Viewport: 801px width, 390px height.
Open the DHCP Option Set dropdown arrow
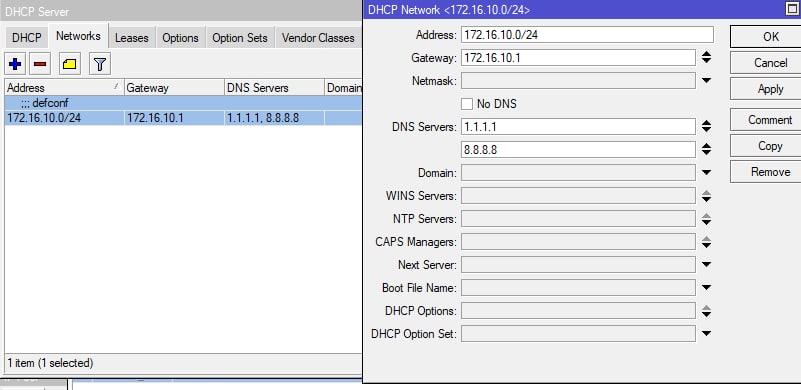pyautogui.click(x=706, y=334)
